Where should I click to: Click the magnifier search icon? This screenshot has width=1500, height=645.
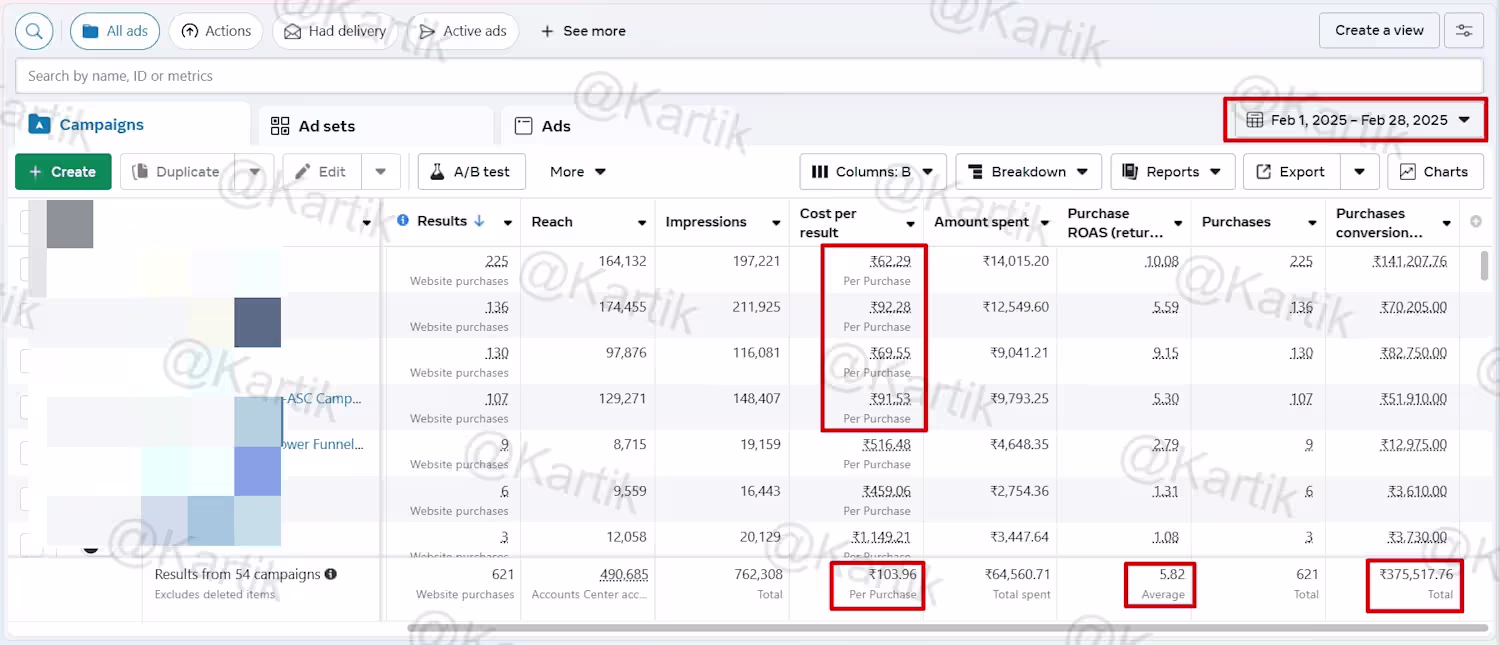pyautogui.click(x=34, y=31)
